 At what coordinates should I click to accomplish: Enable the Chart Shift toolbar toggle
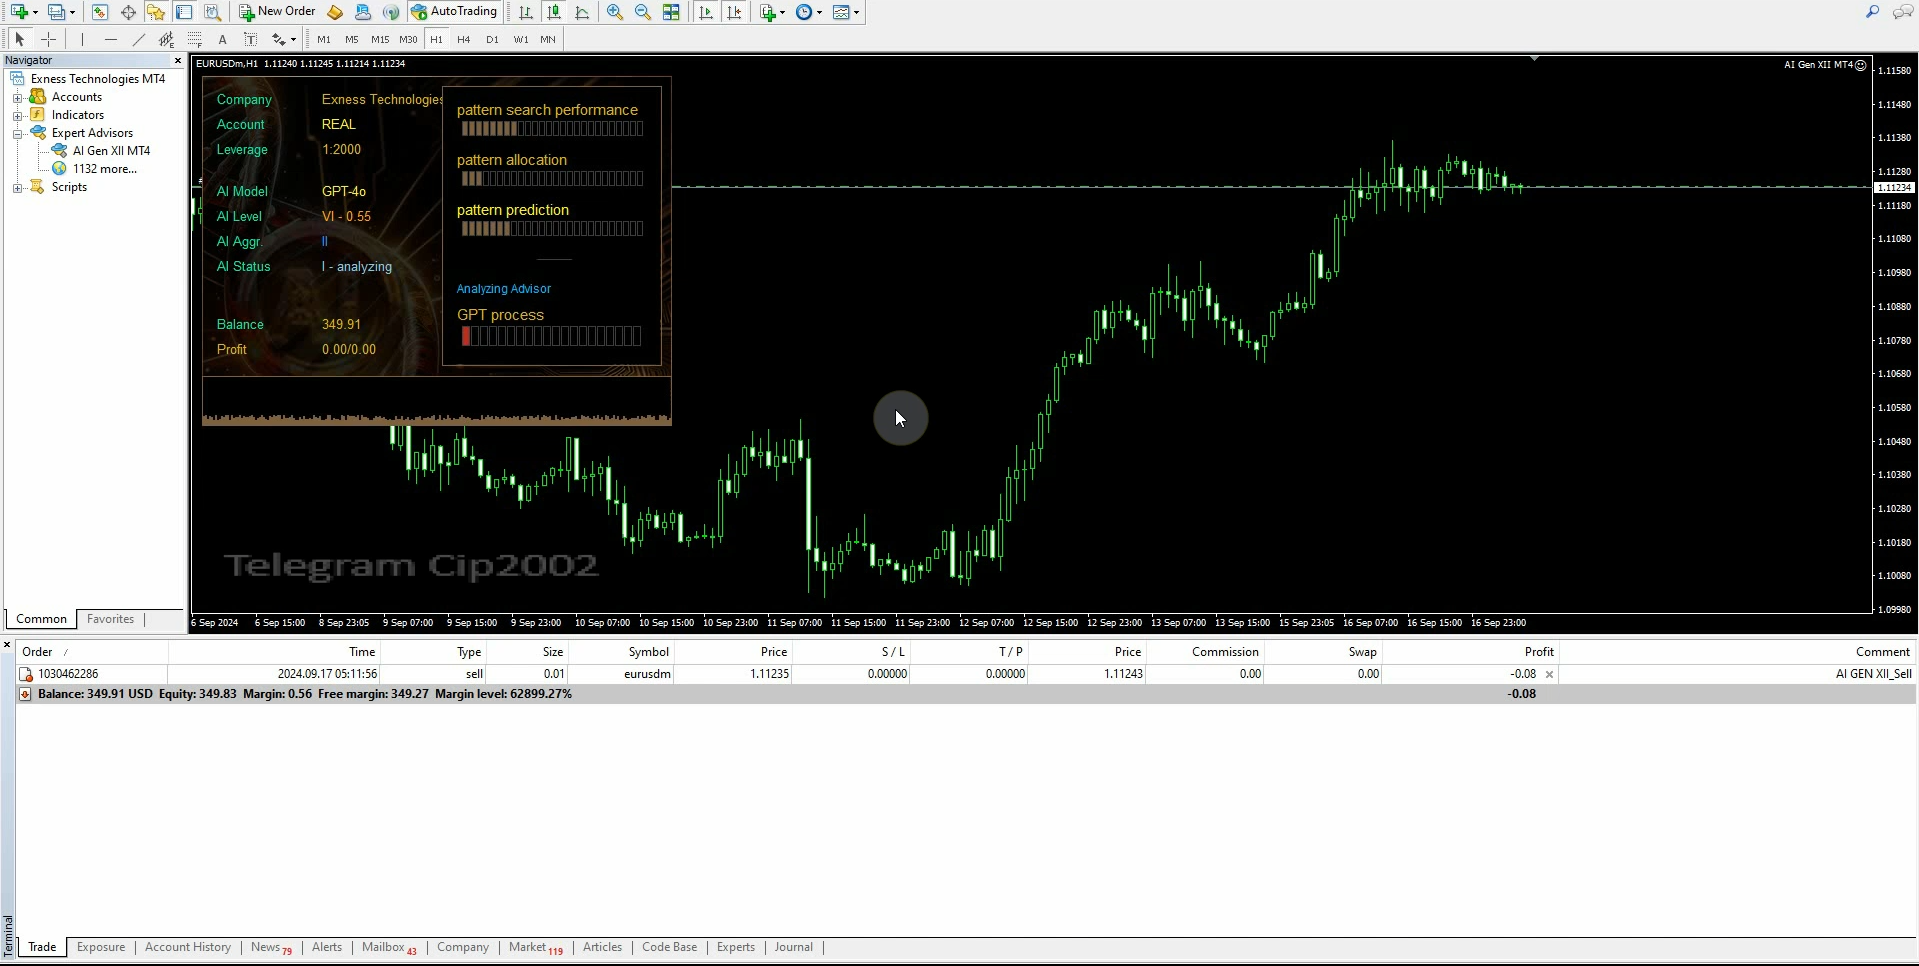point(734,12)
